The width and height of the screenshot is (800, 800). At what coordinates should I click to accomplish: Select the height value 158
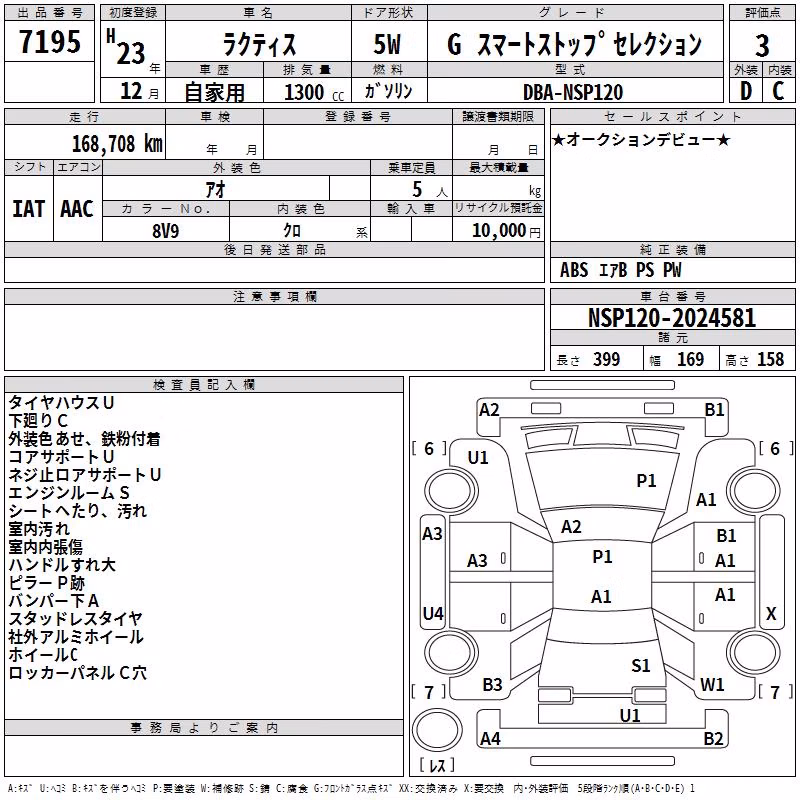[x=770, y=359]
